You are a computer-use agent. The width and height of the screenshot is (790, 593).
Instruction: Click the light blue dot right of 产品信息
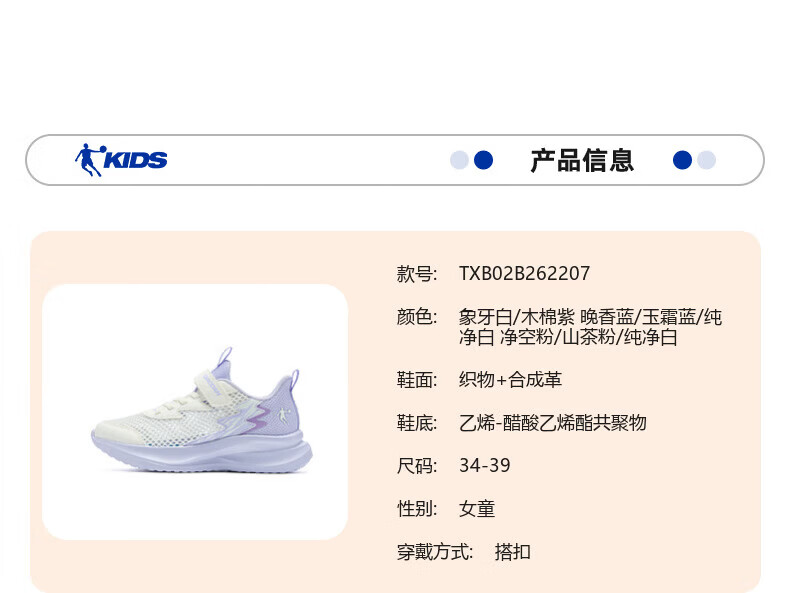[706, 160]
